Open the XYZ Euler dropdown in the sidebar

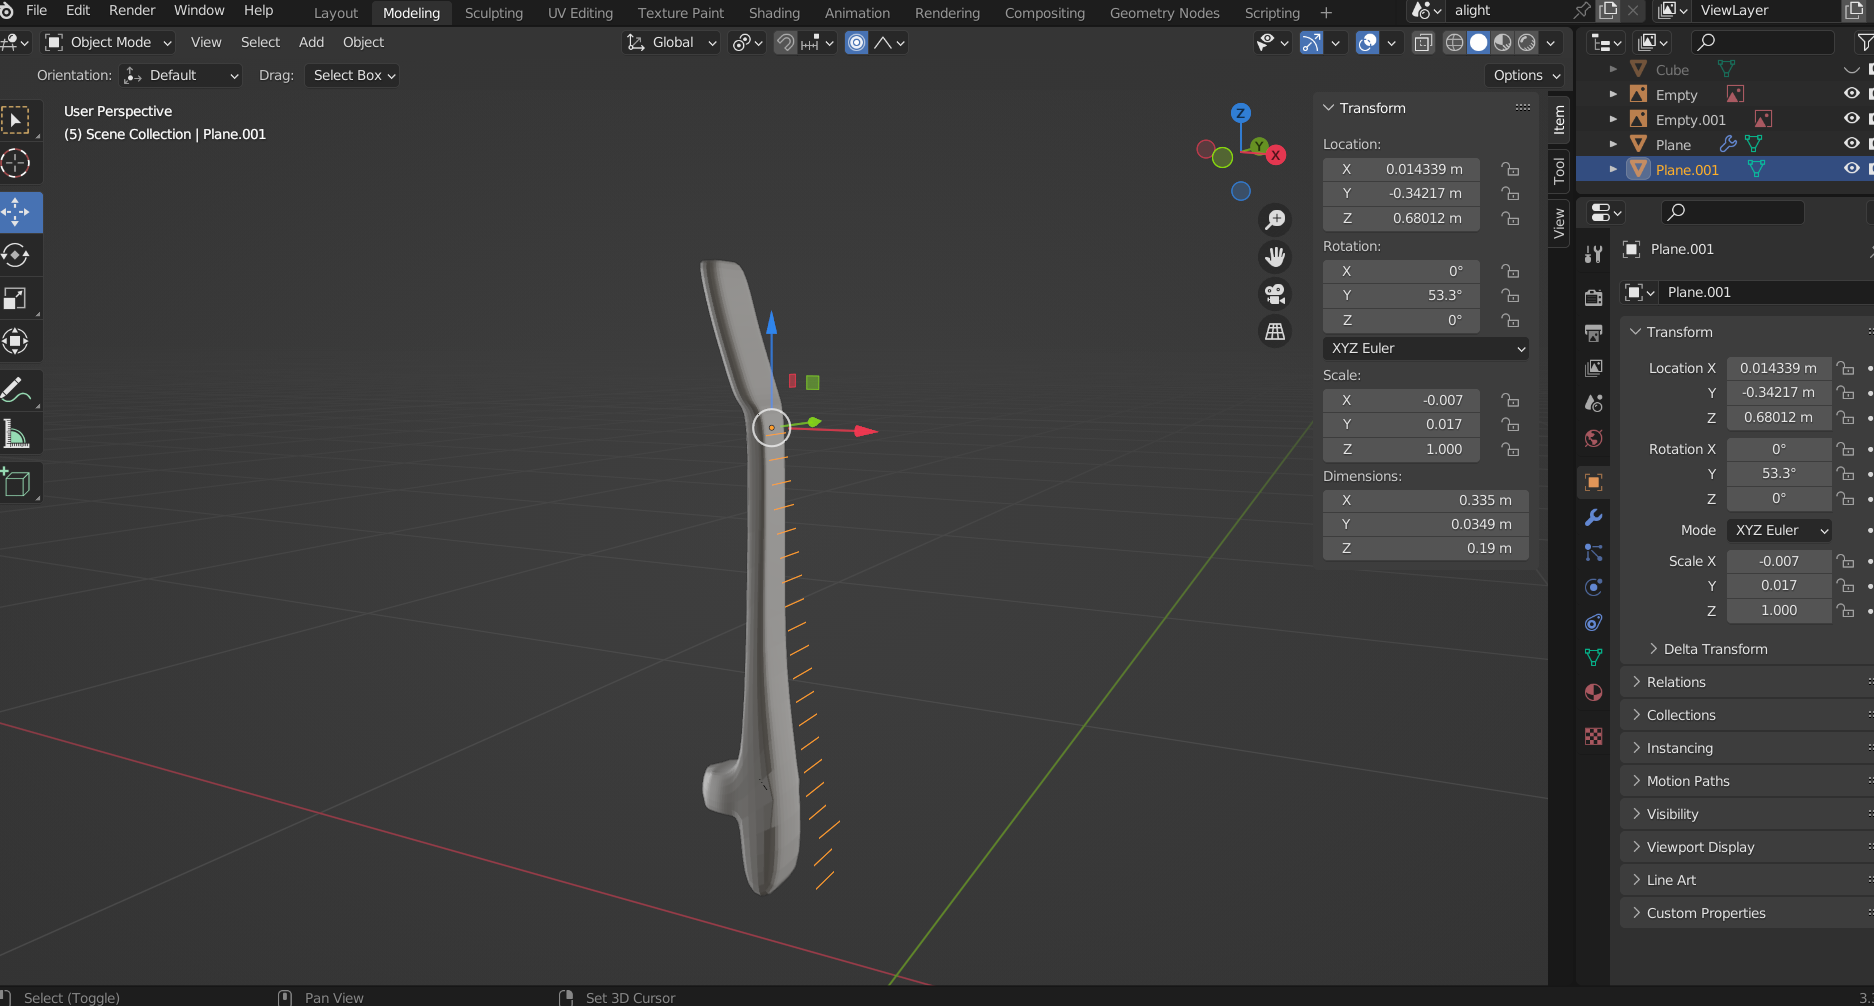[x=1426, y=348]
